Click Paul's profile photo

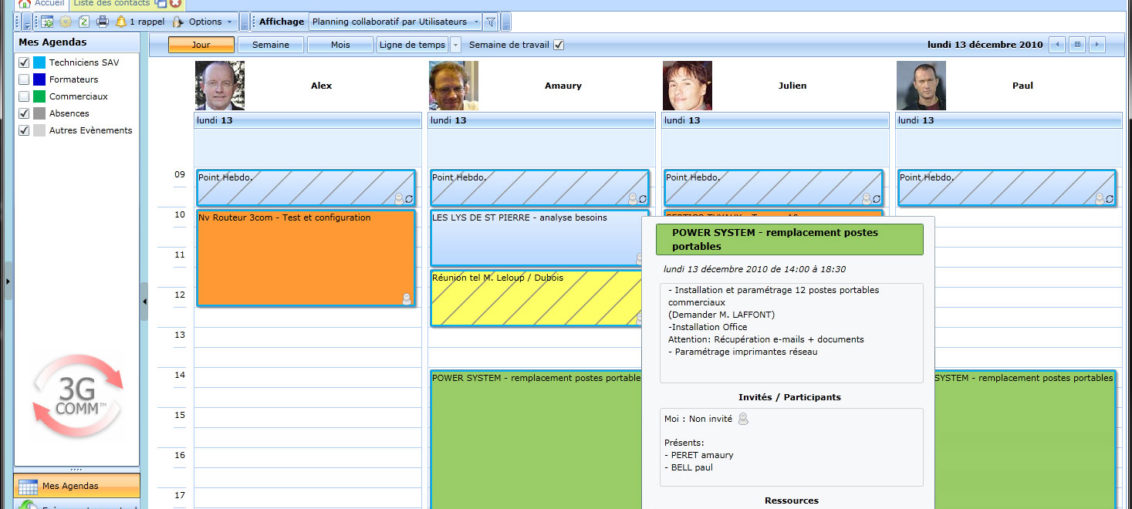coord(921,85)
